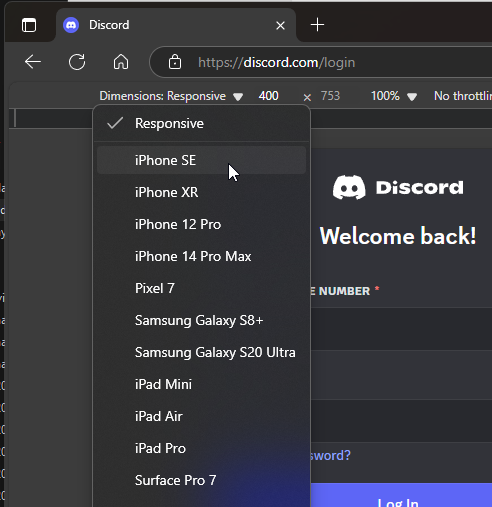Open the No throttling dropdown
Screen dimensions: 492x507
(x=463, y=96)
